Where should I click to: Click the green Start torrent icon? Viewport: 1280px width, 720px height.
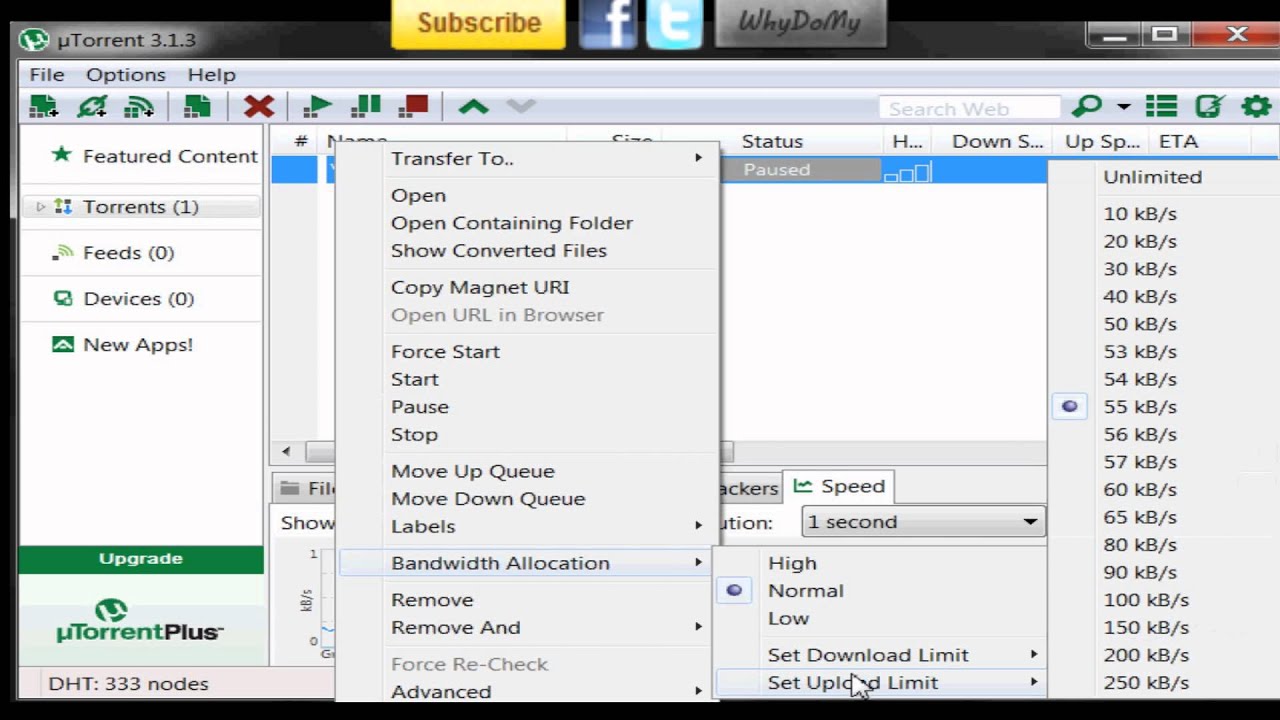[x=318, y=106]
